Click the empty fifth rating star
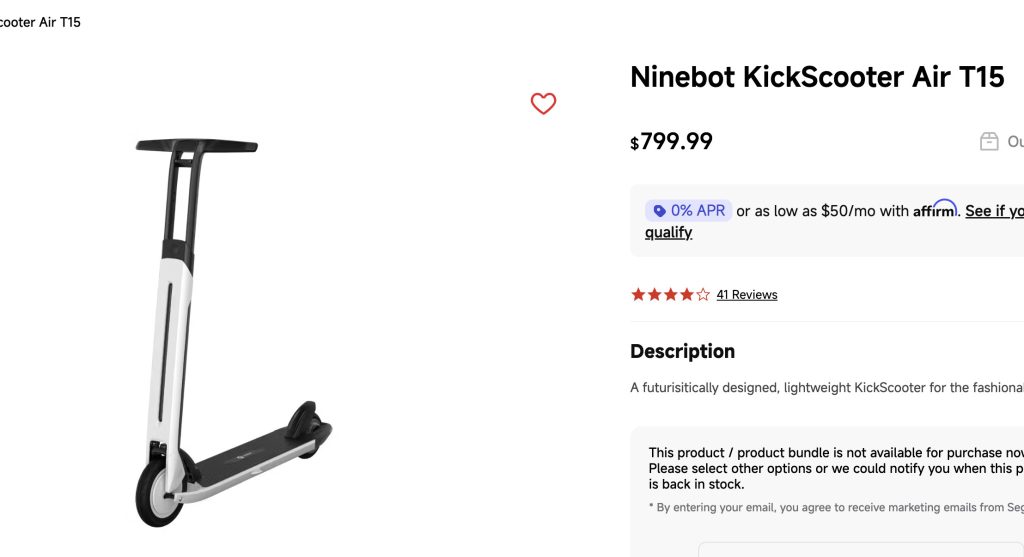This screenshot has height=557, width=1024. (703, 295)
